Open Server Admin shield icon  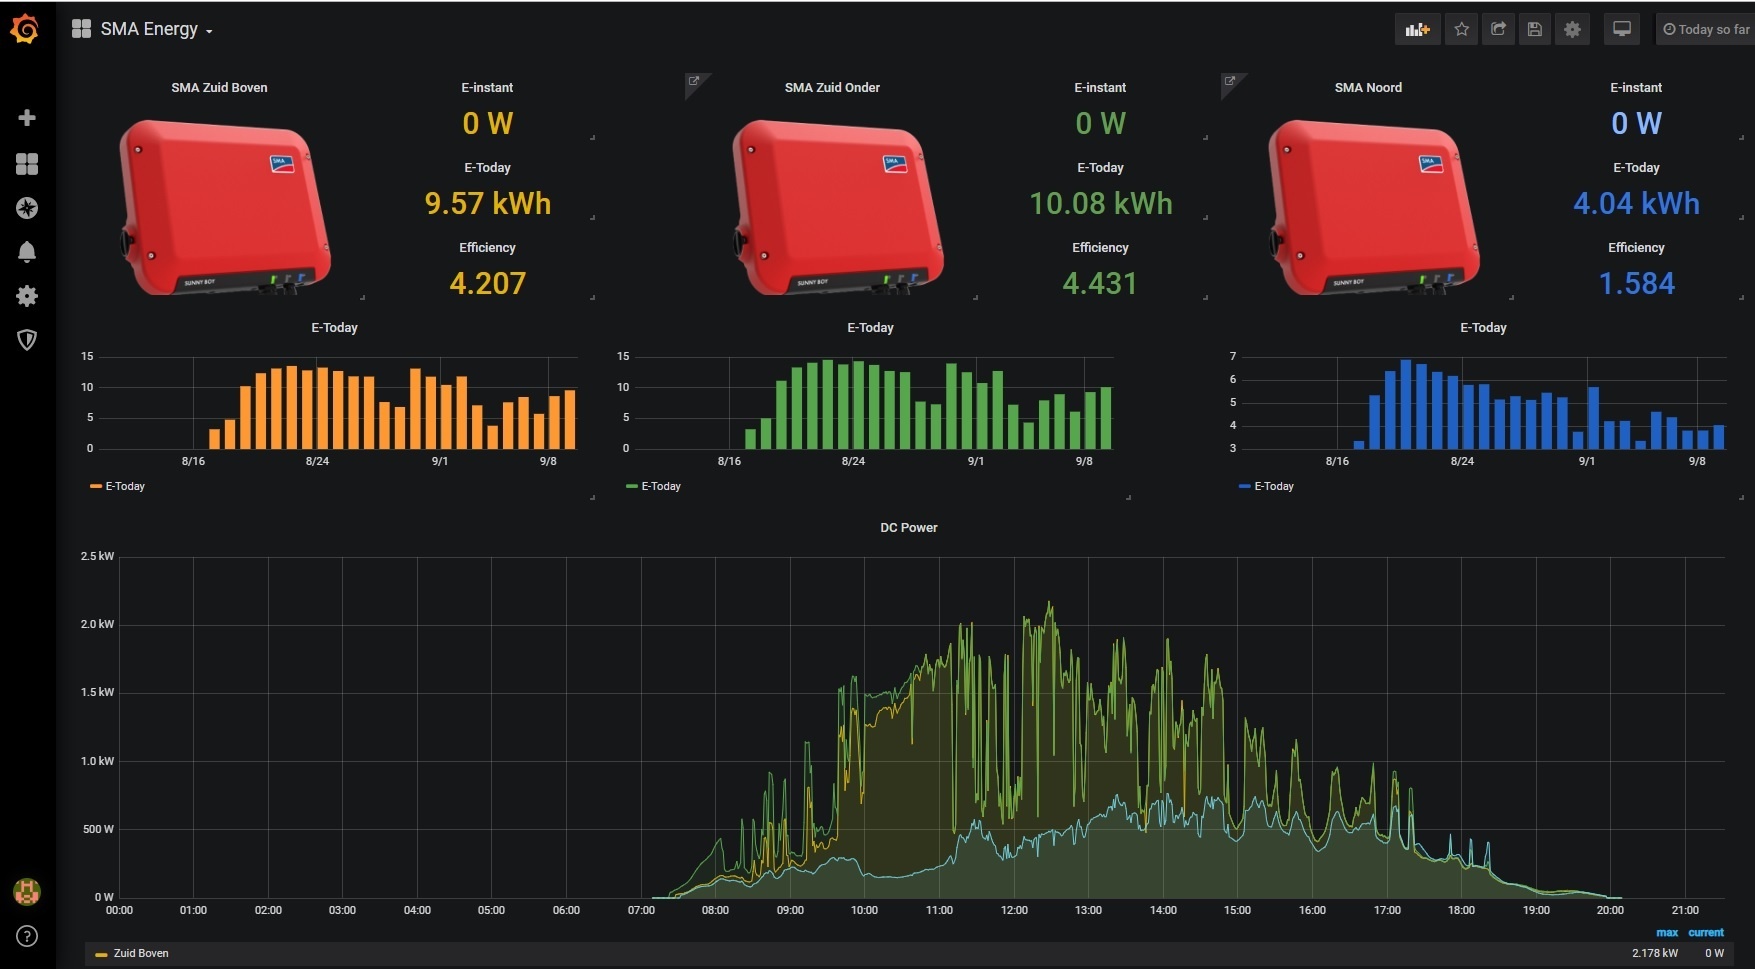tap(27, 340)
